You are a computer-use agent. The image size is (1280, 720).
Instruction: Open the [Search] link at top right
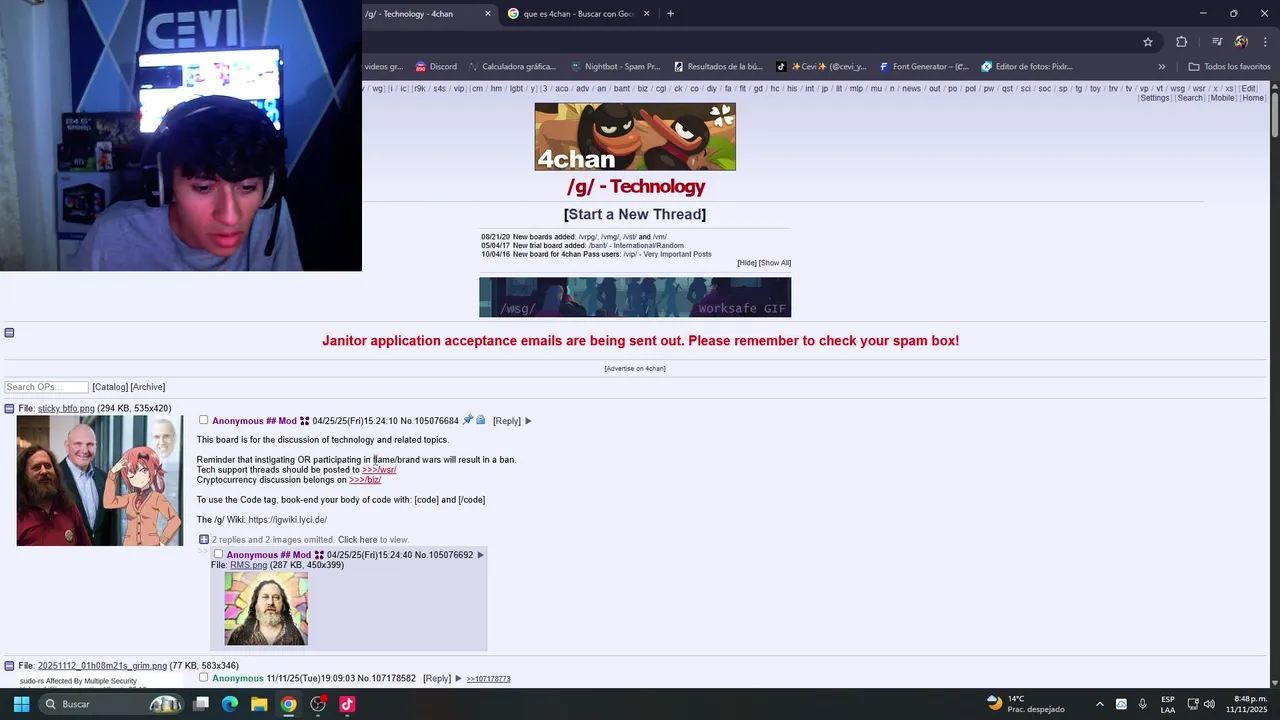click(x=1190, y=98)
